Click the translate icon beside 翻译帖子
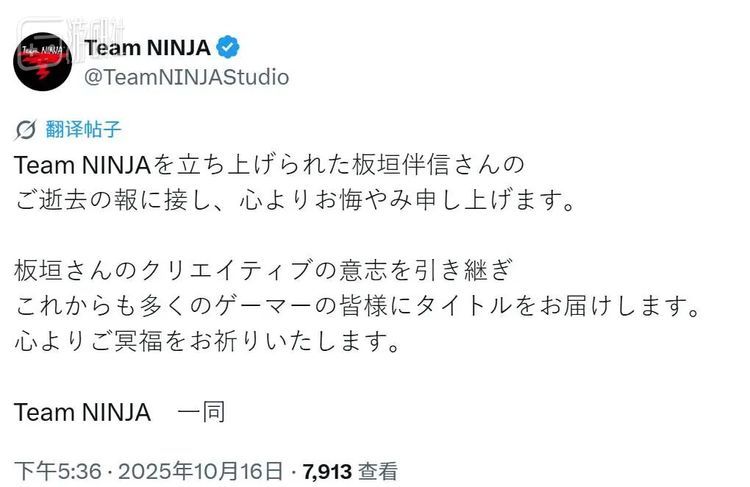The image size is (750, 487). [x=27, y=130]
